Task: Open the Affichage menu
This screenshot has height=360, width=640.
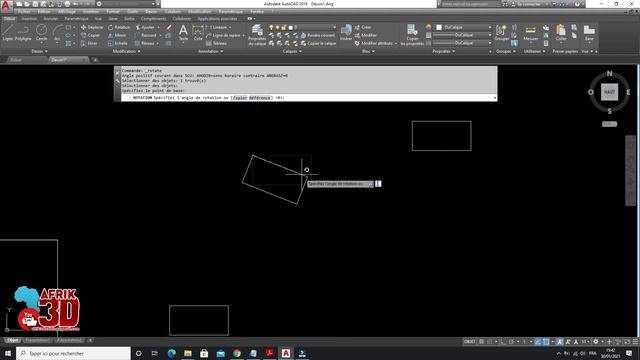Action: pyautogui.click(x=67, y=11)
